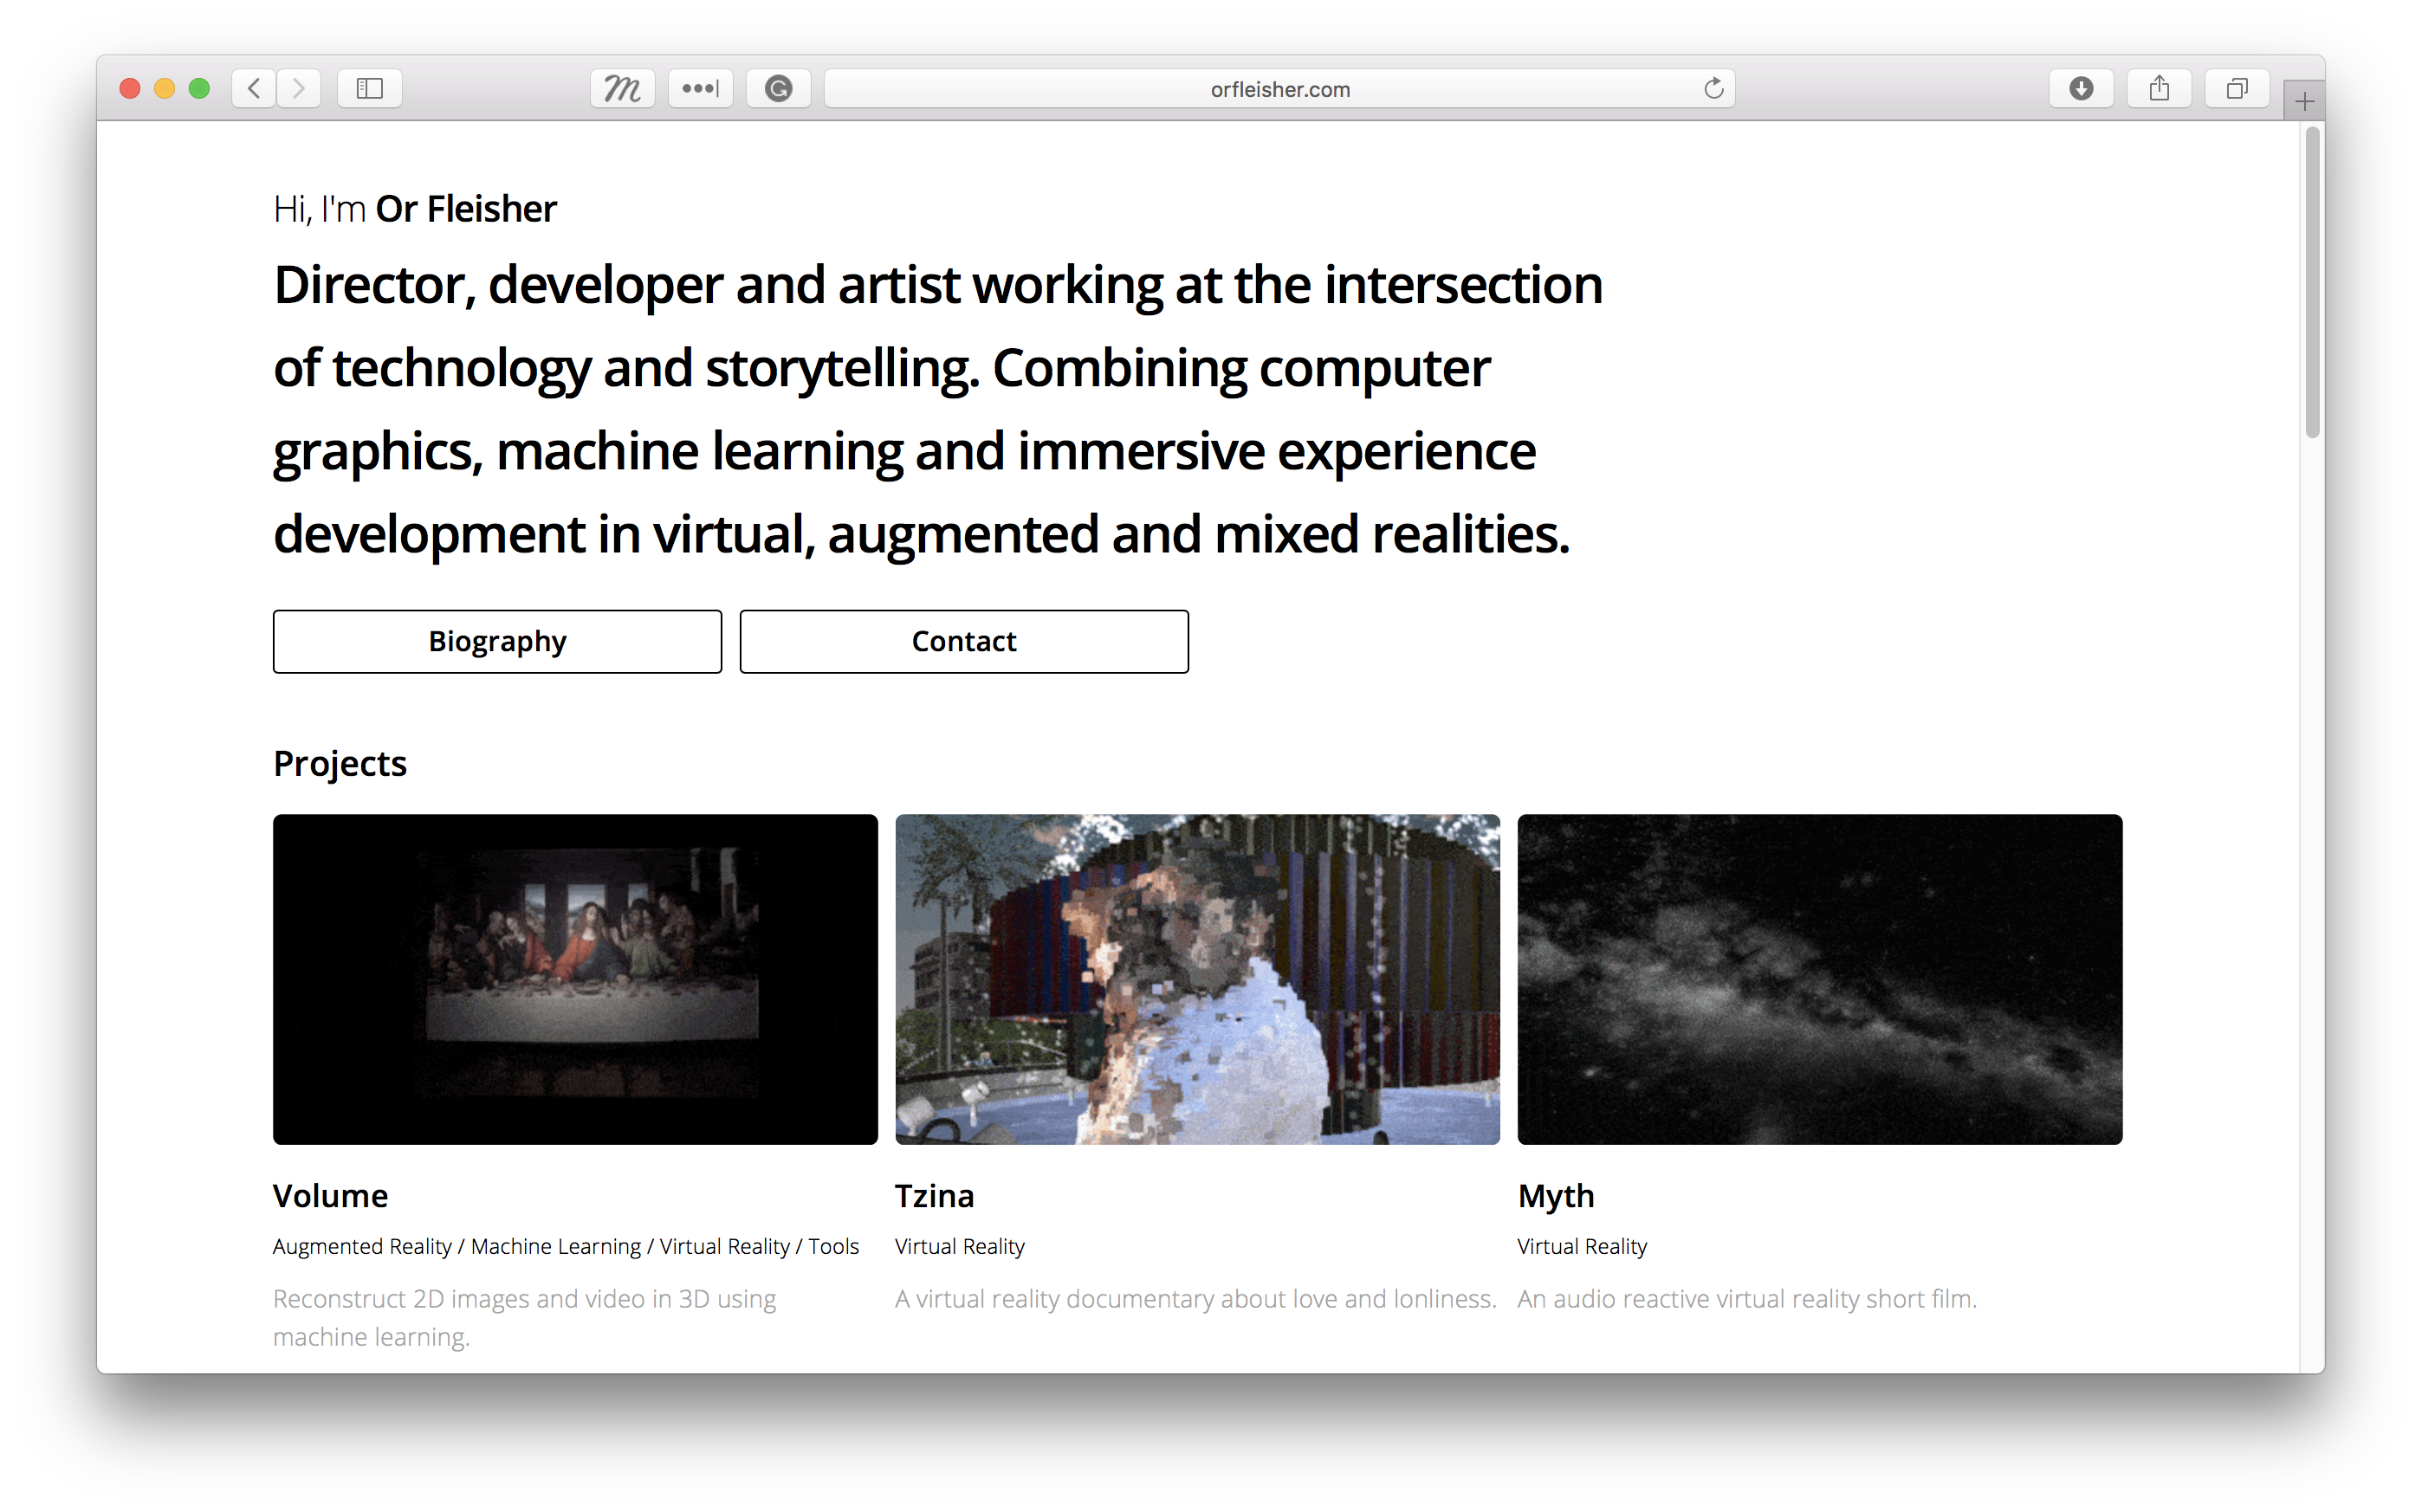Image resolution: width=2422 pixels, height=1512 pixels.
Task: Open the Contact button
Action: (964, 641)
